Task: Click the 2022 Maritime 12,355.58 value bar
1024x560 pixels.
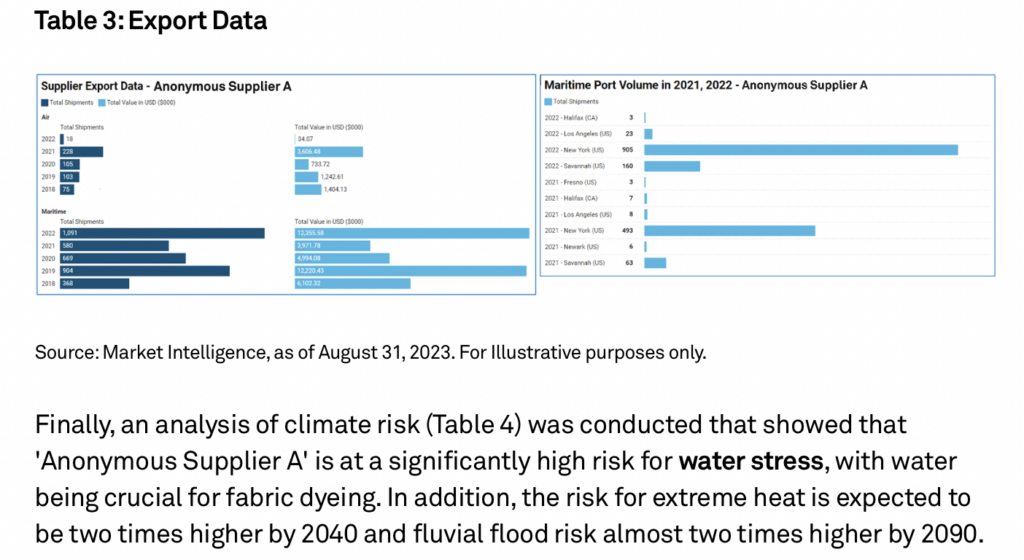Action: click(x=411, y=233)
